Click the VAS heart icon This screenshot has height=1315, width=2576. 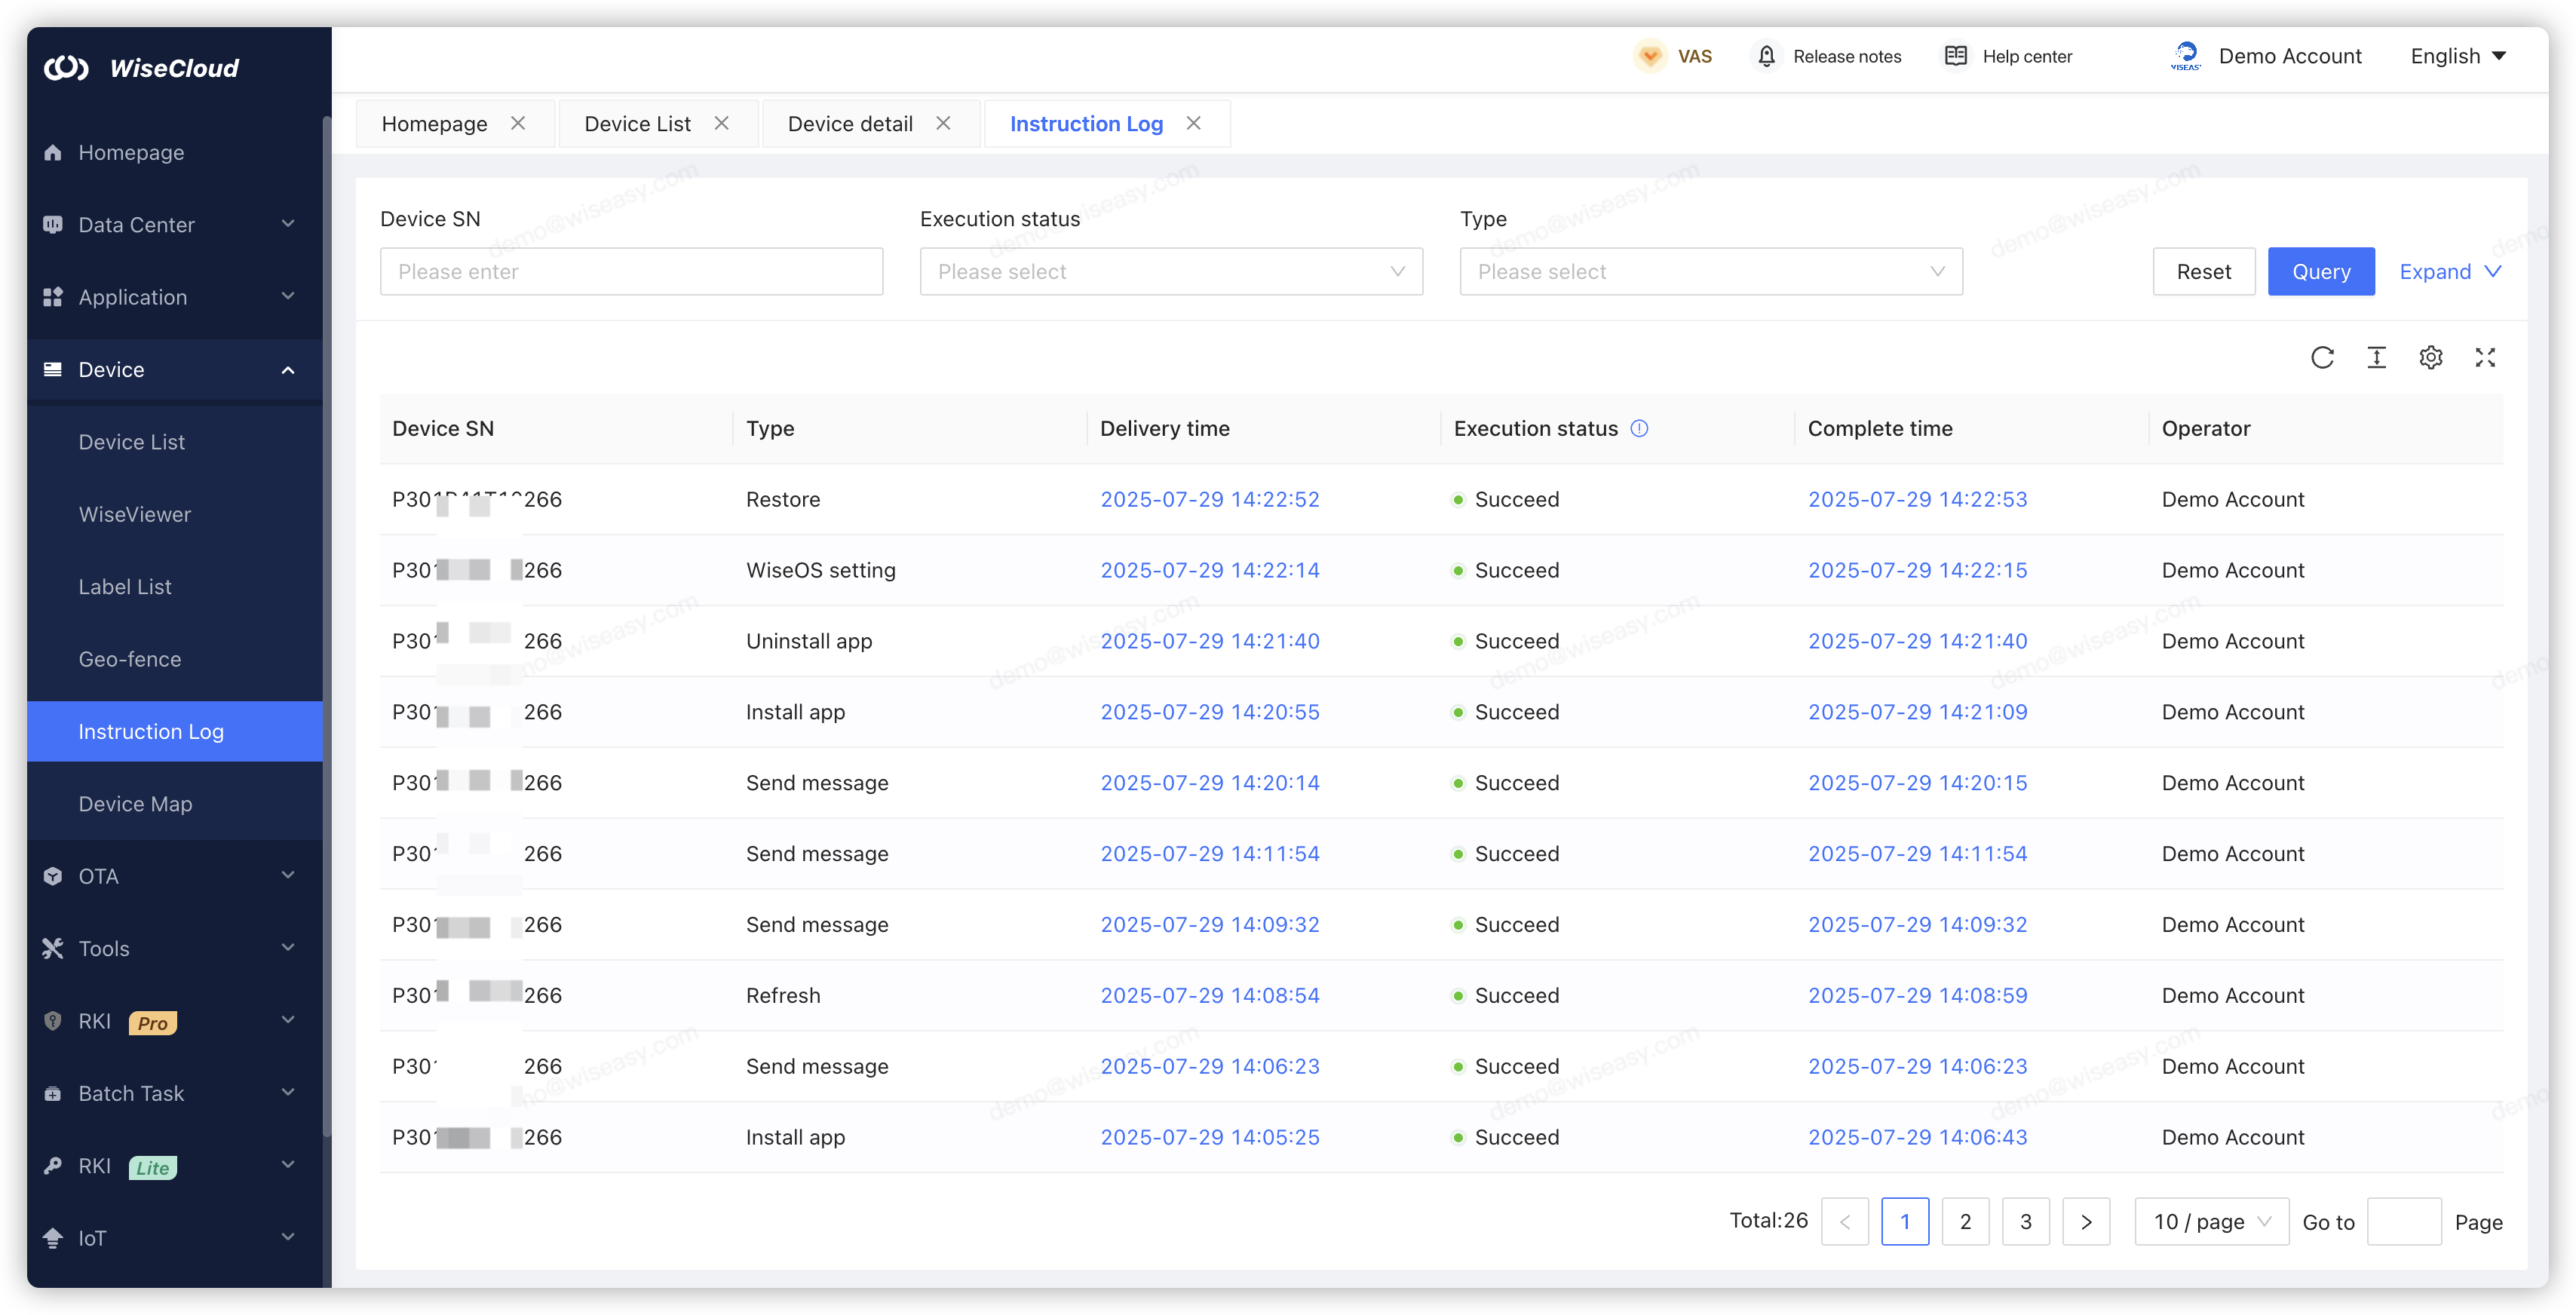(1650, 56)
